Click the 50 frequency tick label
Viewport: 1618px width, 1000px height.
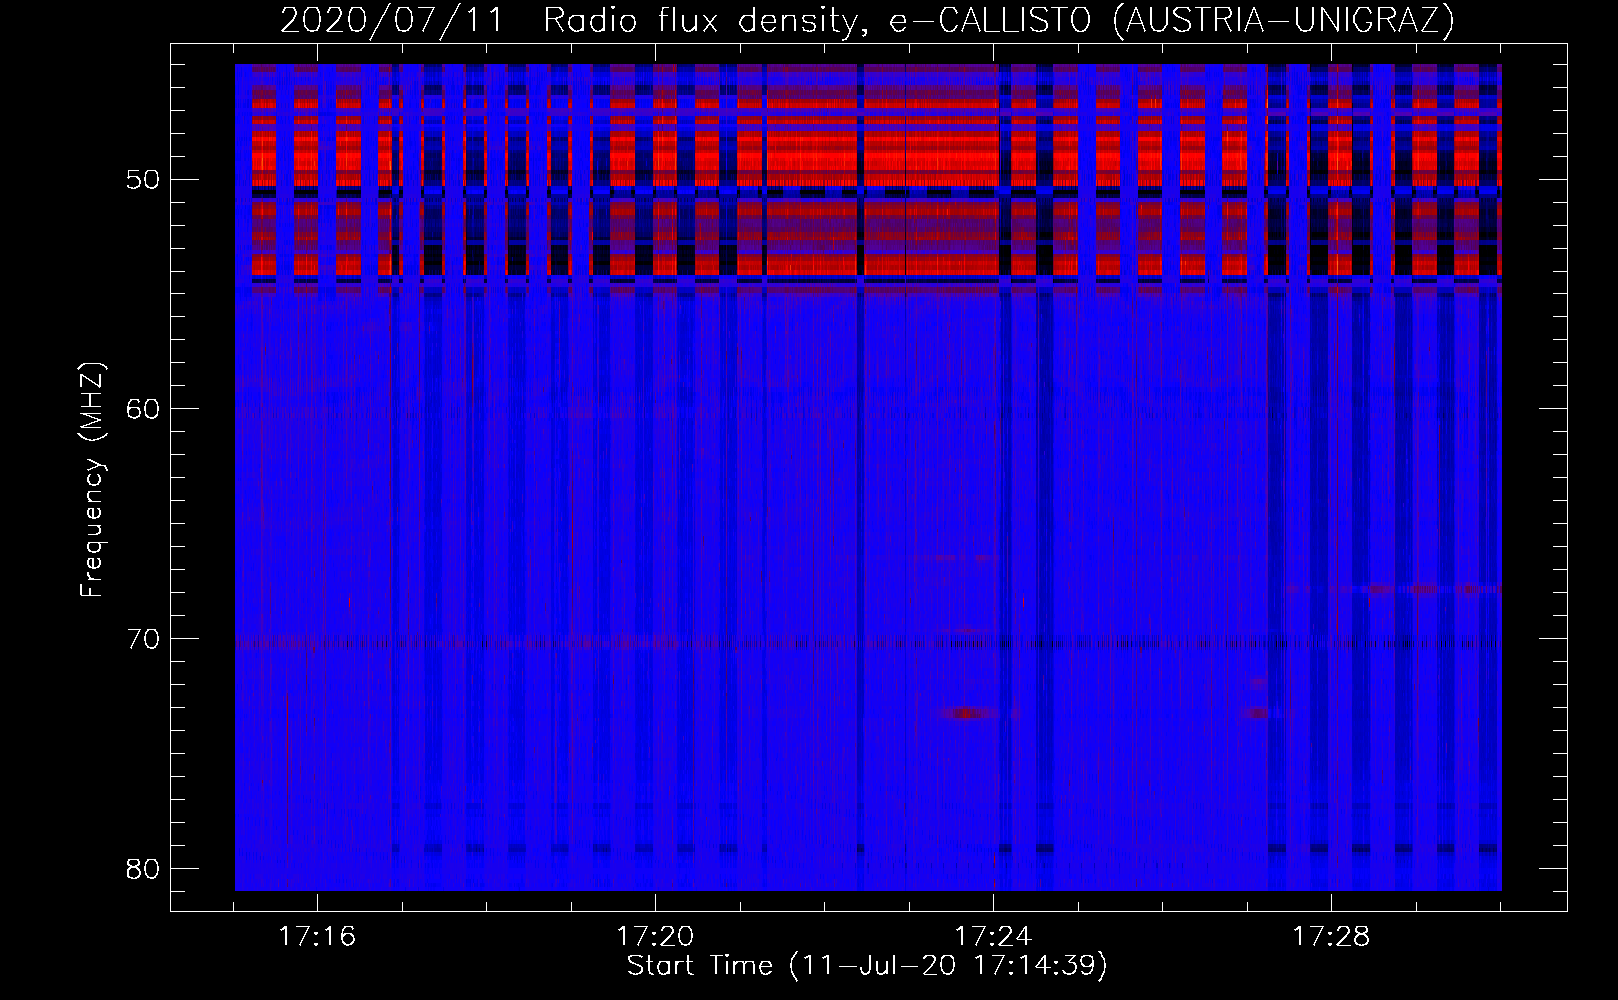tap(143, 180)
